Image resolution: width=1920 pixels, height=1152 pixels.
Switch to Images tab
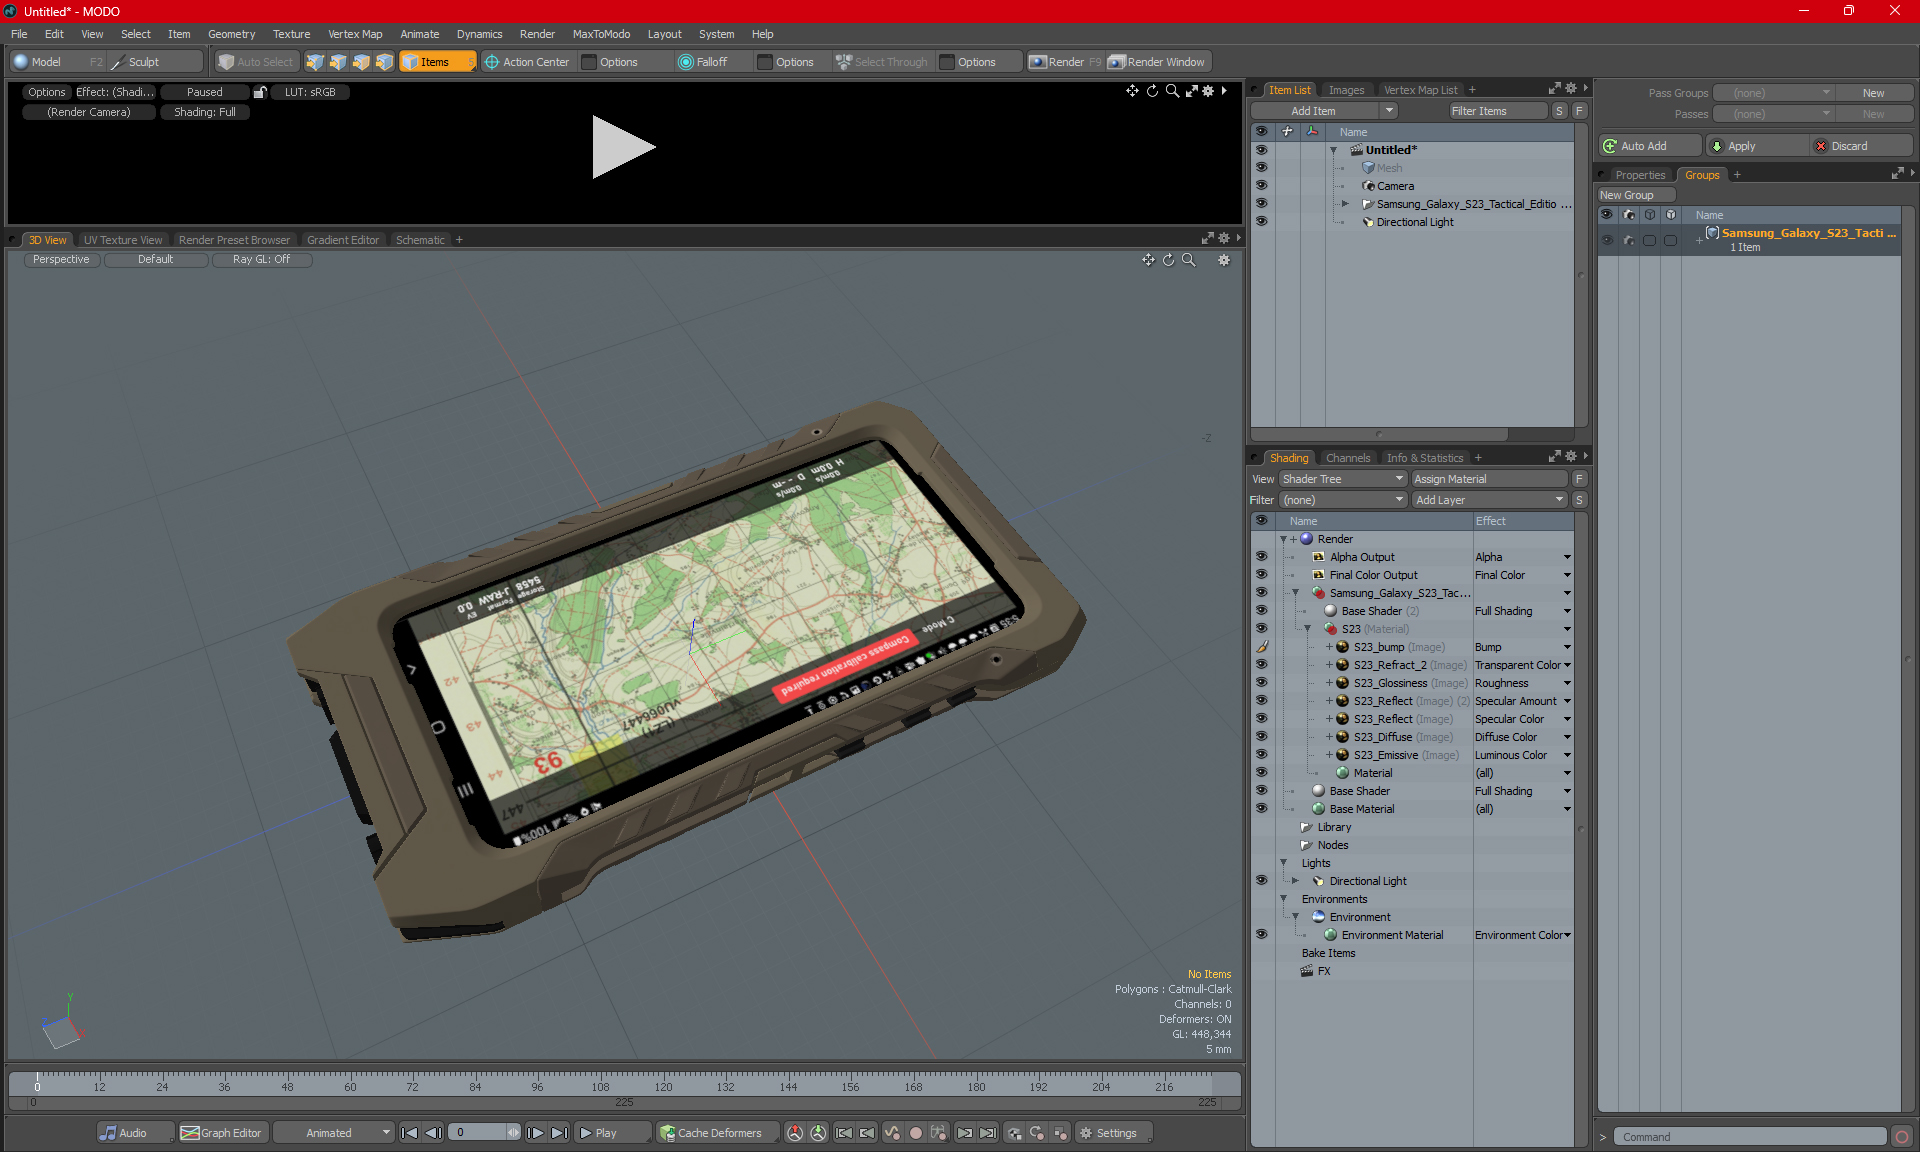click(x=1346, y=90)
